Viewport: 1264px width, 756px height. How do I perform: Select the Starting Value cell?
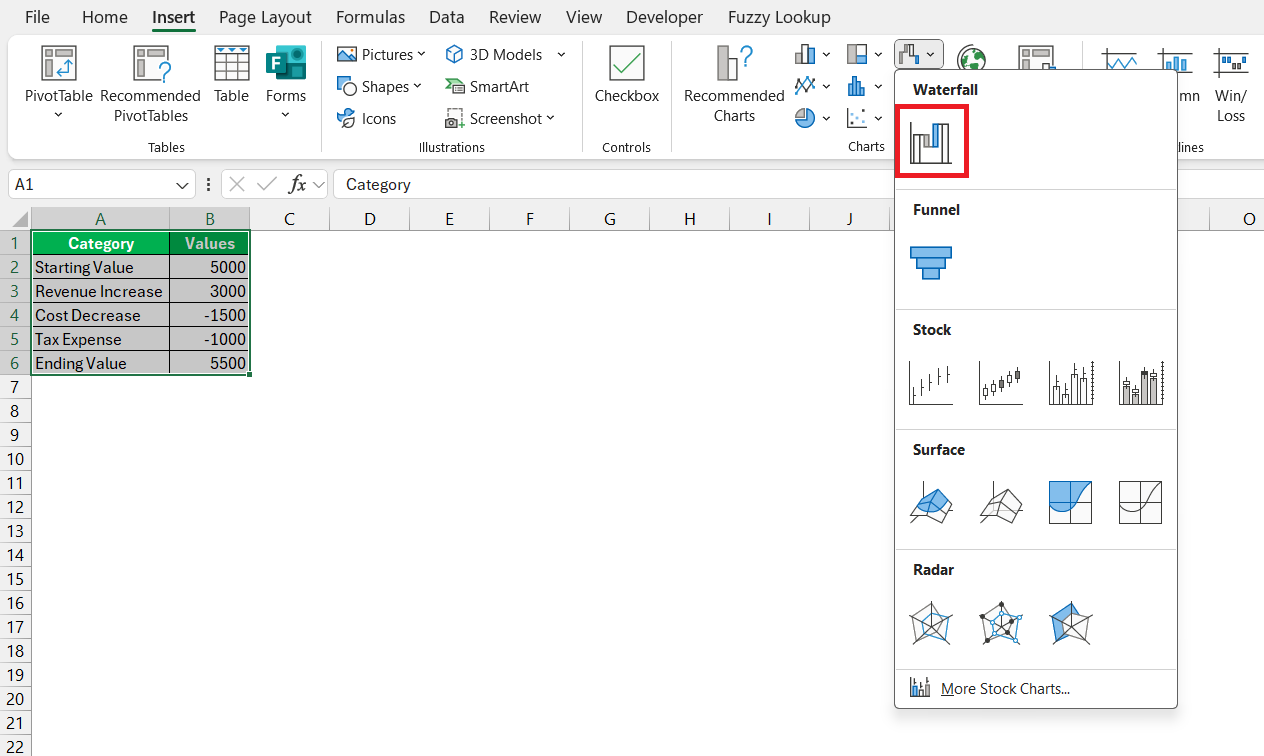pos(101,267)
